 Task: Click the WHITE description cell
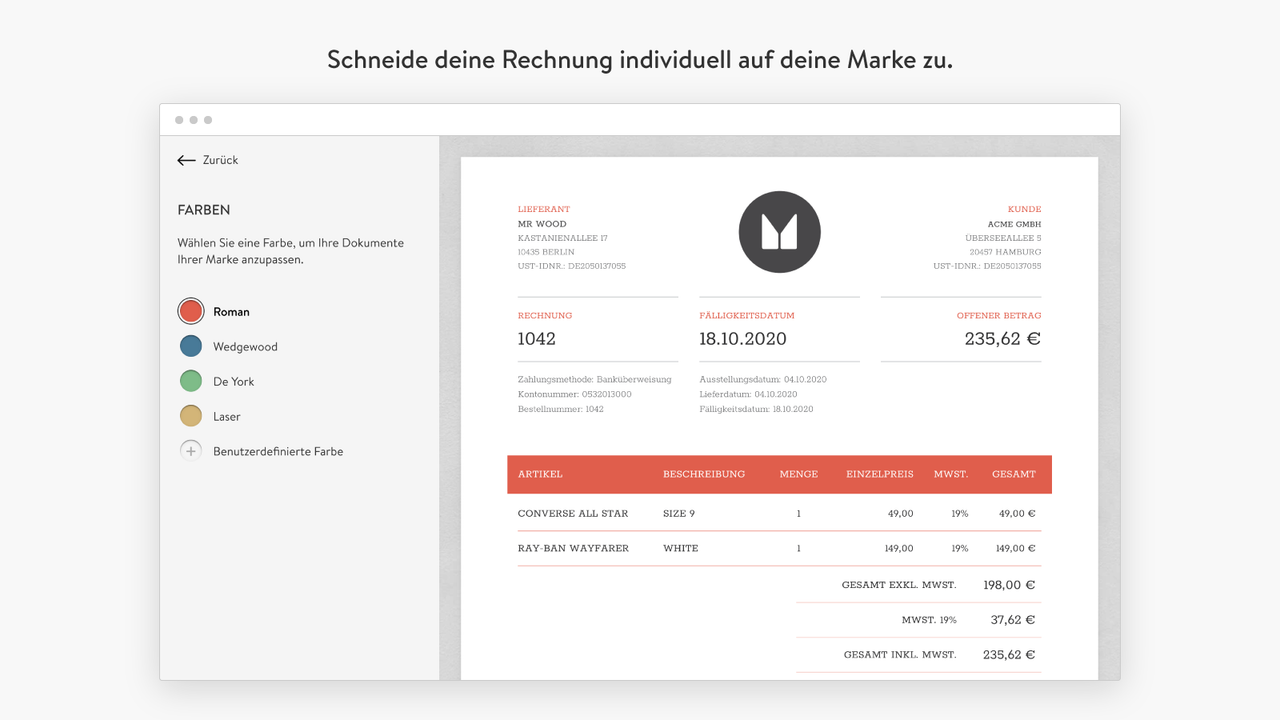point(681,549)
